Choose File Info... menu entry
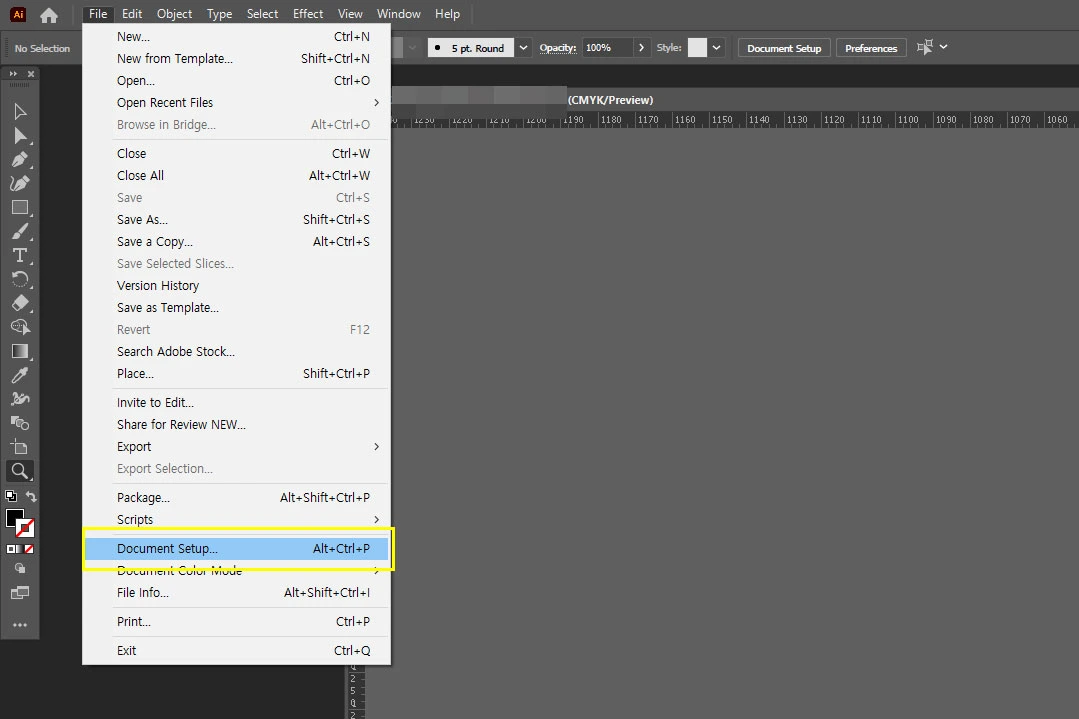The height and width of the screenshot is (719, 1079). point(236,592)
